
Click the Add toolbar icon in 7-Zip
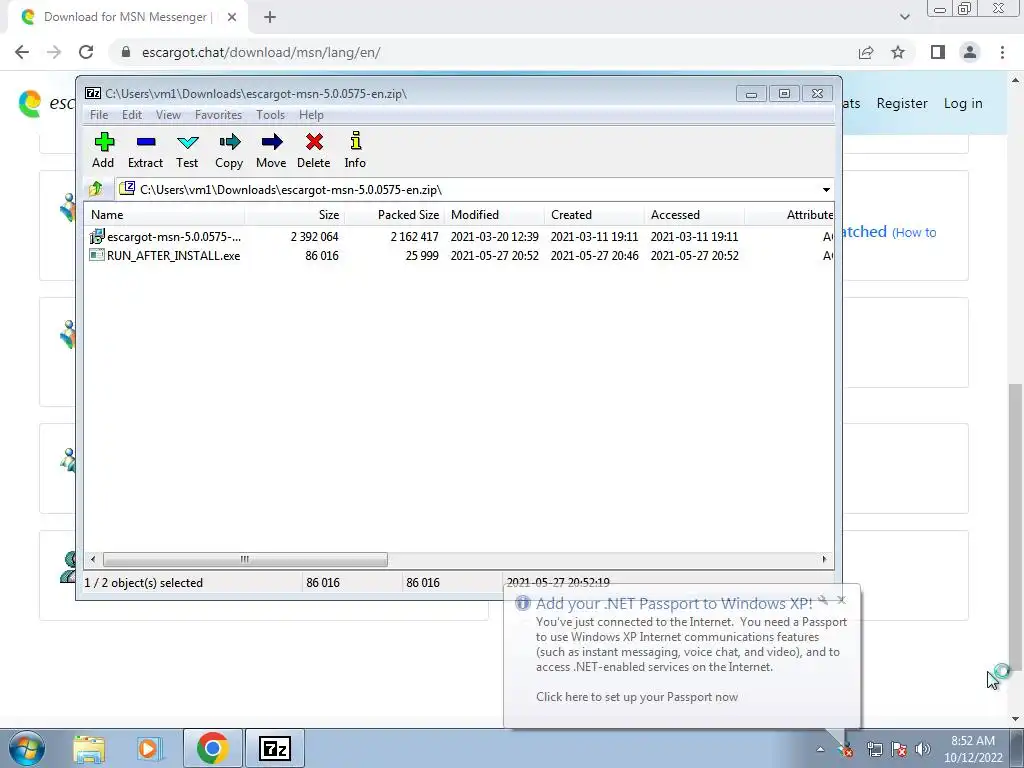[103, 150]
